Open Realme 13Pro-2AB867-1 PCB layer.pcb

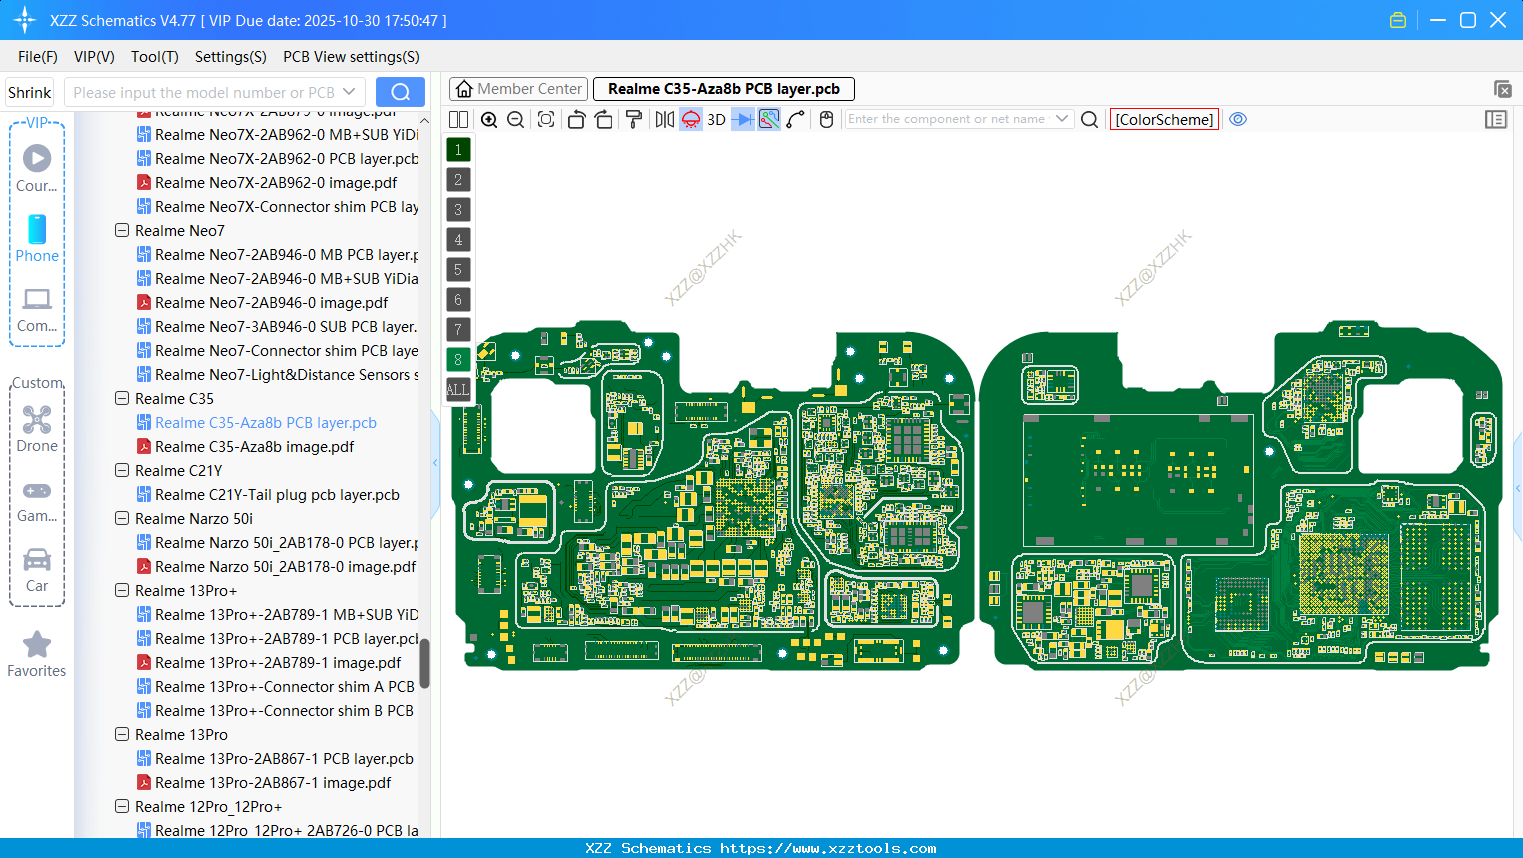284,759
